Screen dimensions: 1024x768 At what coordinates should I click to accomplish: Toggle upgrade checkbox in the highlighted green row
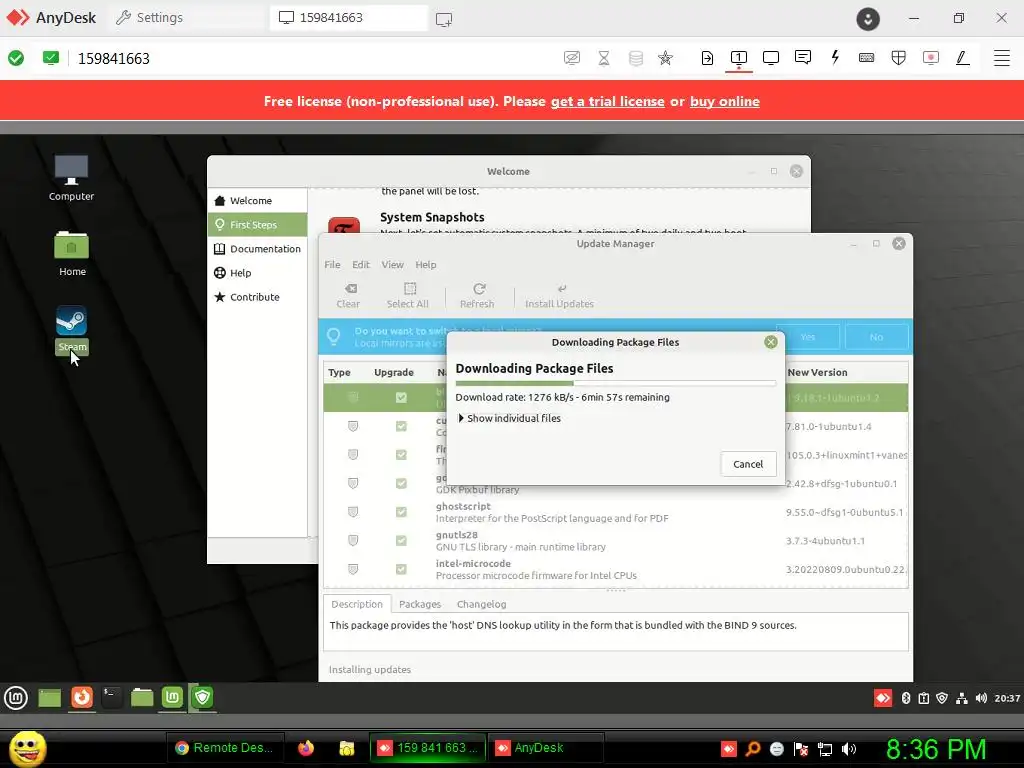(x=401, y=398)
